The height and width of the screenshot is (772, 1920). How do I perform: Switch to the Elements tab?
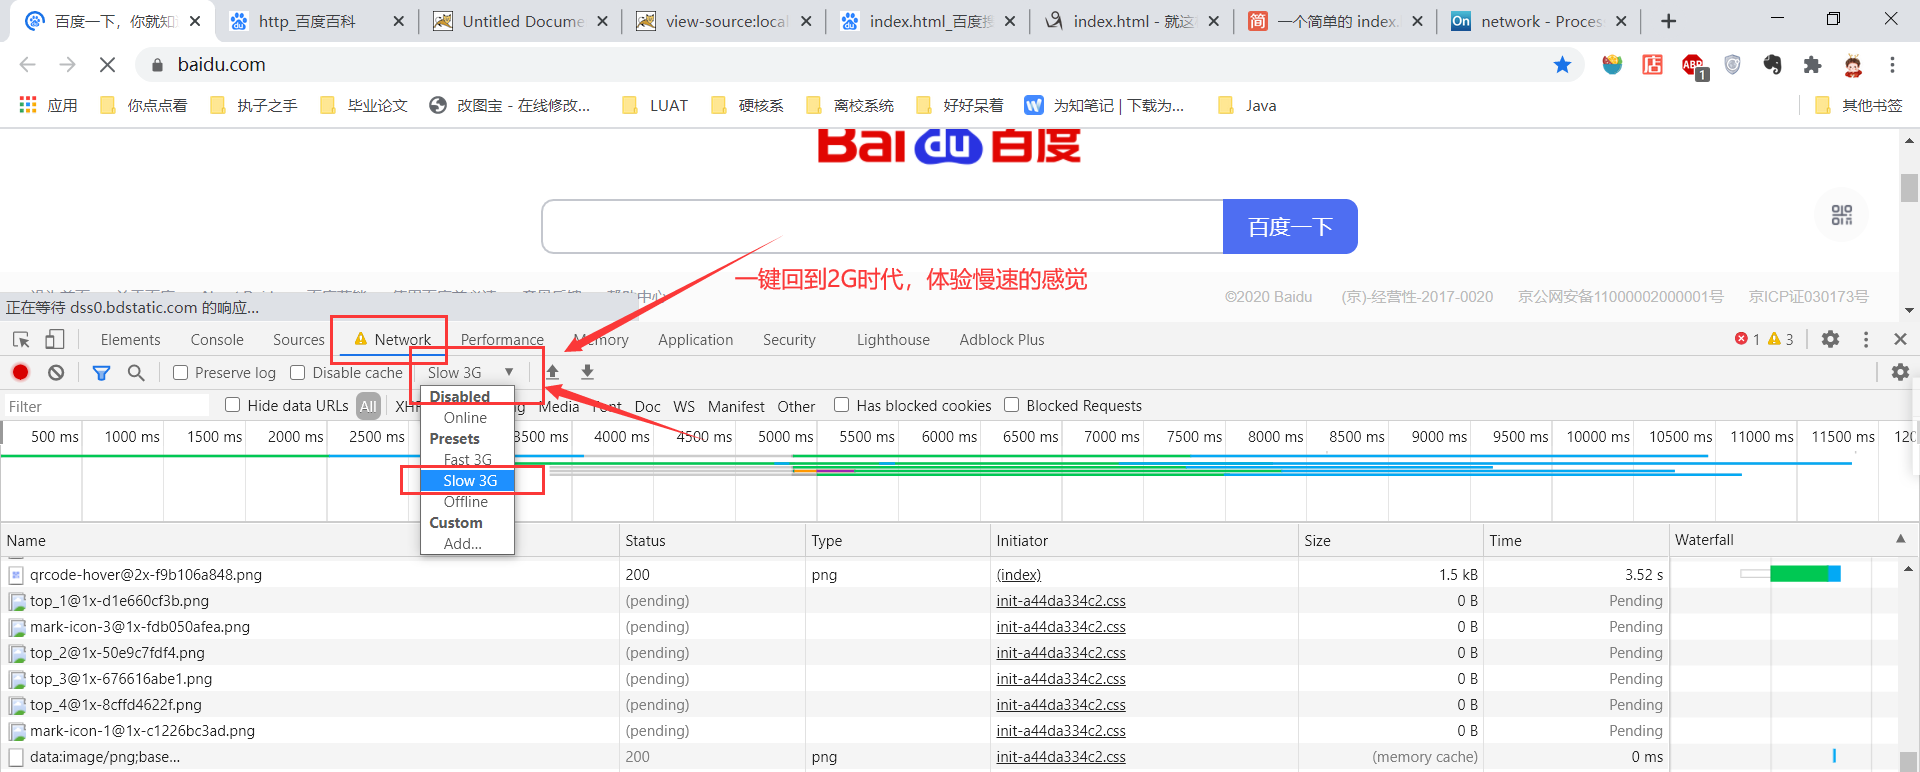130,340
